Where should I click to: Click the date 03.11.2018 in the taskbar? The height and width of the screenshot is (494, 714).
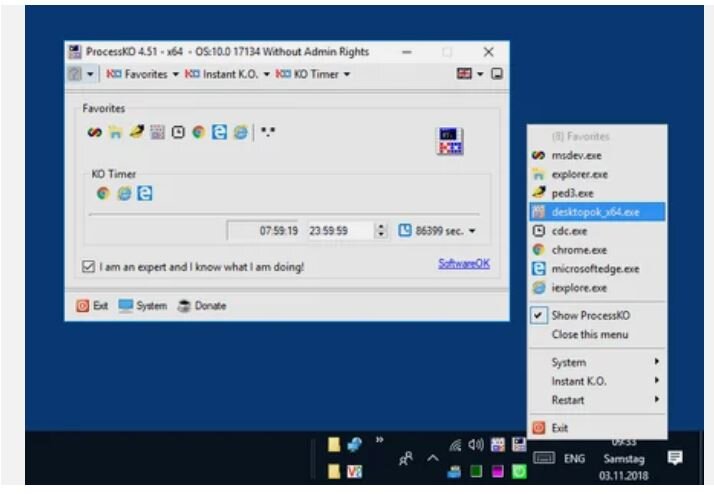pyautogui.click(x=624, y=476)
